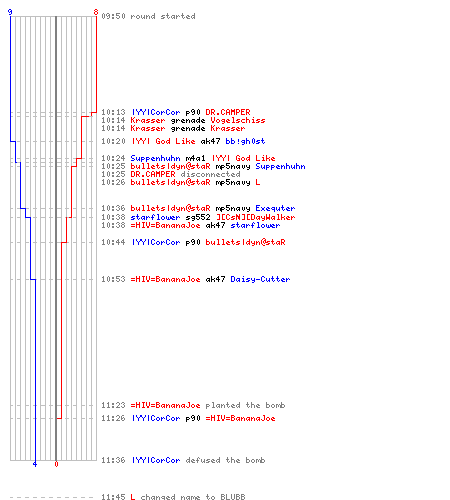This screenshot has width=450, height=500.
Task: Click =HIV=BananaJoe killed at 11:26
Action: 240,418
